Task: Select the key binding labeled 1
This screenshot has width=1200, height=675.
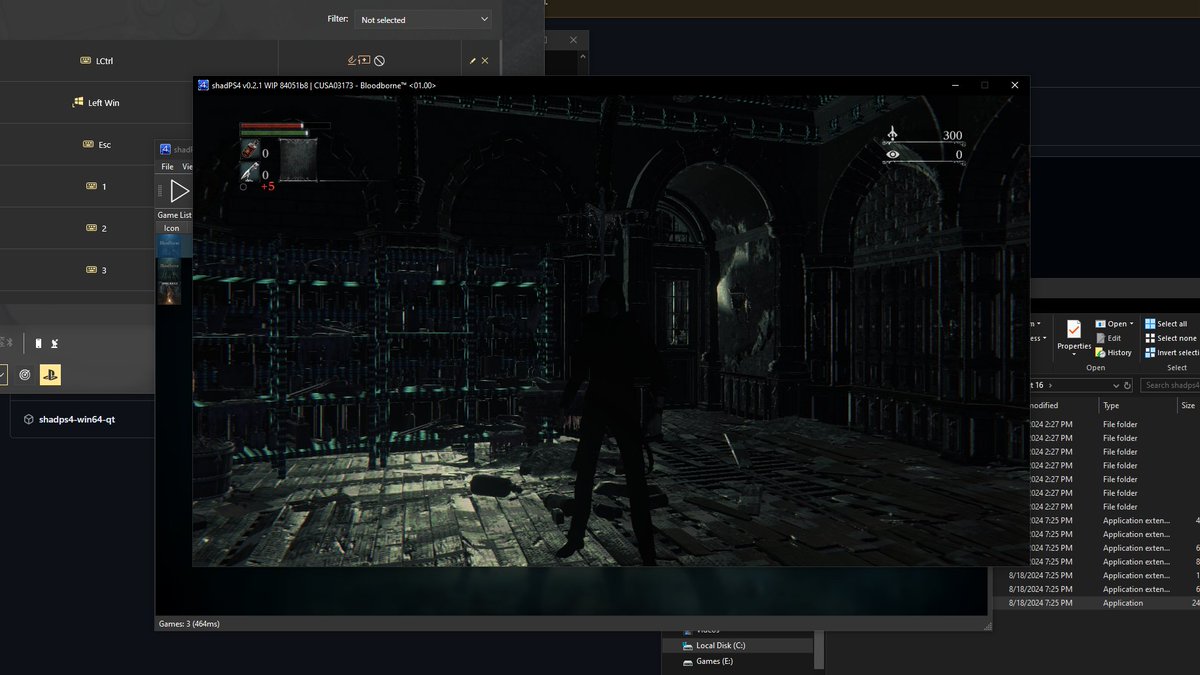Action: [x=97, y=187]
